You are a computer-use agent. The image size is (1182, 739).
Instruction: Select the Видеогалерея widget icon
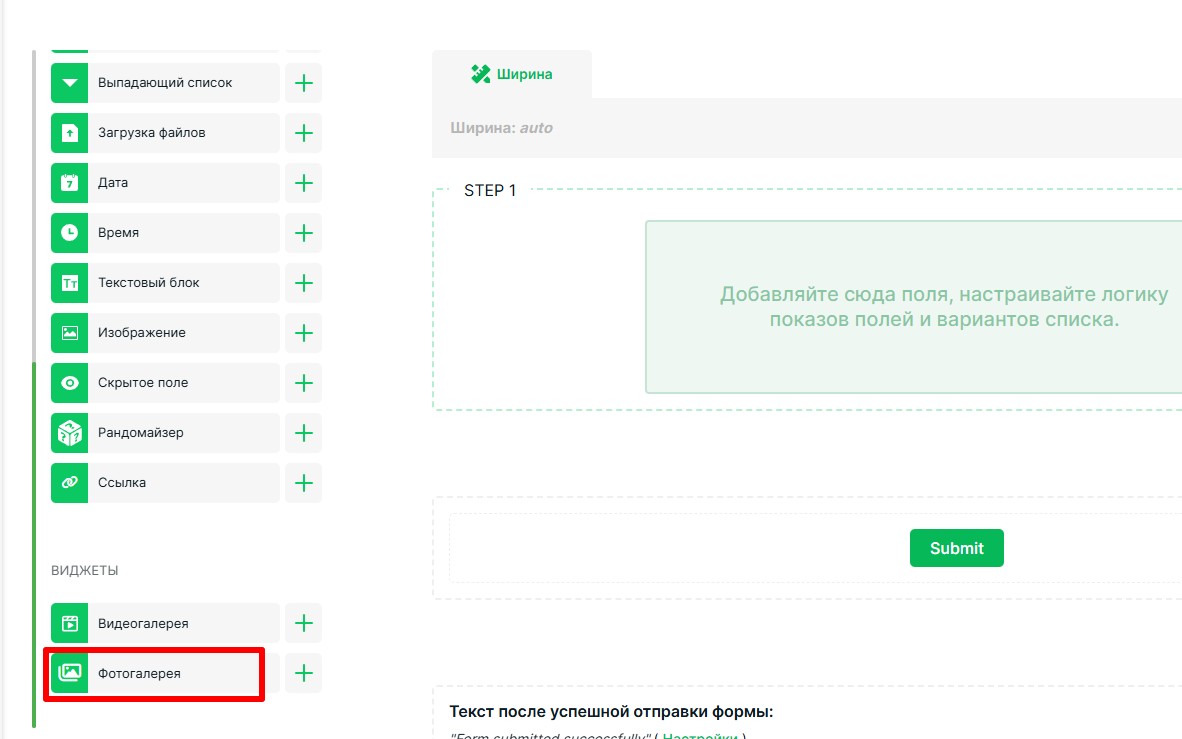(x=70, y=624)
